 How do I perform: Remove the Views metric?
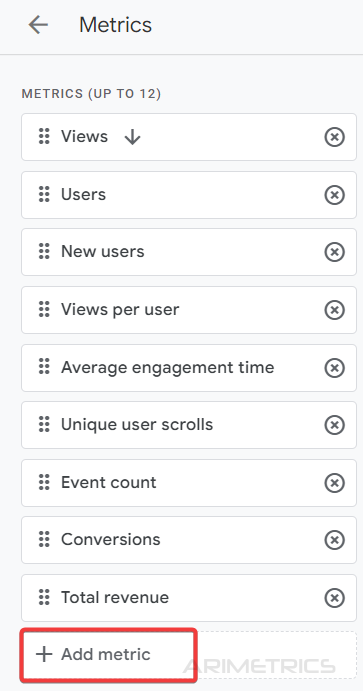(x=334, y=137)
